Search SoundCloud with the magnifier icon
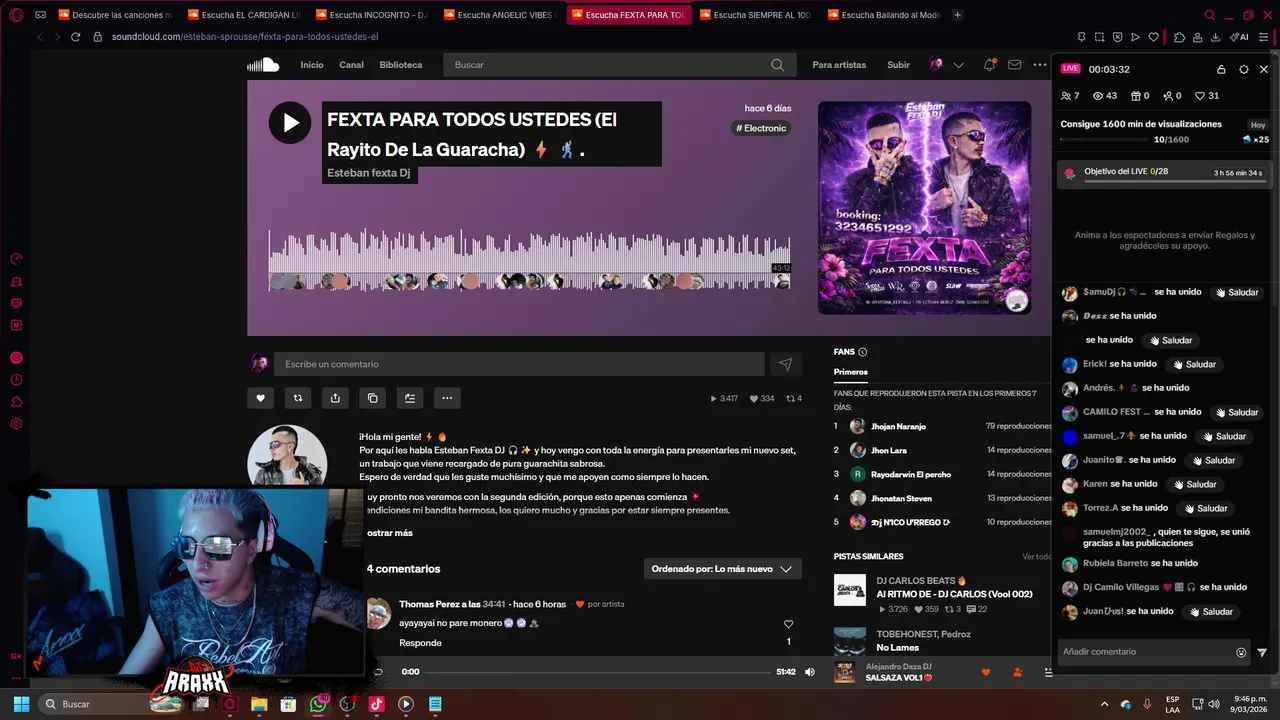 point(777,65)
